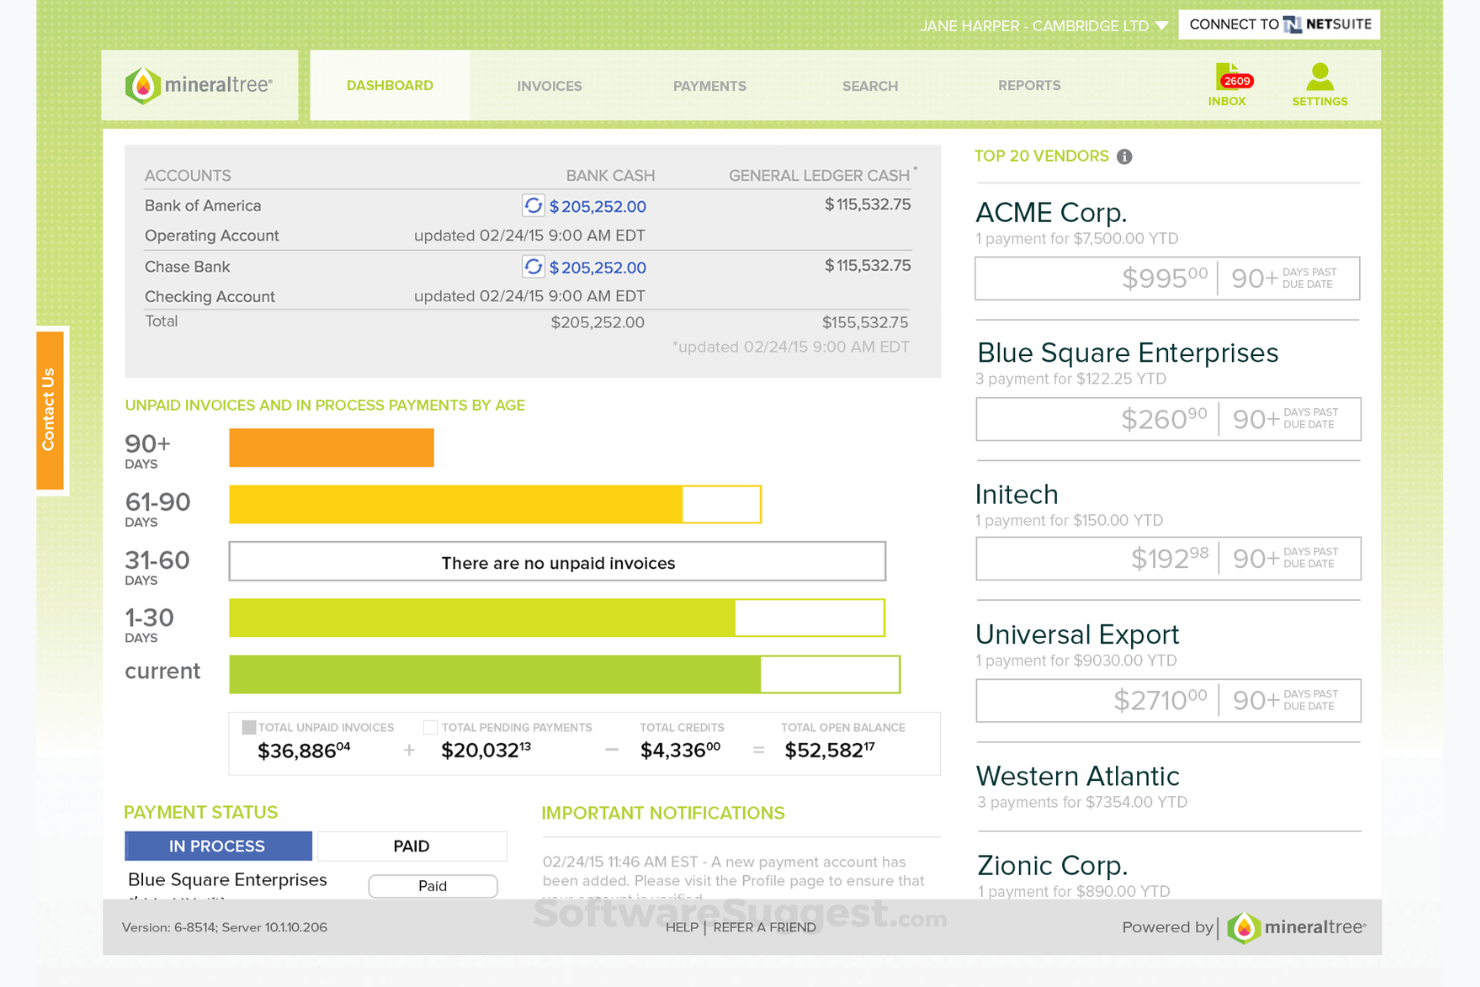
Task: Click the Connect to NetSuite button
Action: pyautogui.click(x=1279, y=25)
